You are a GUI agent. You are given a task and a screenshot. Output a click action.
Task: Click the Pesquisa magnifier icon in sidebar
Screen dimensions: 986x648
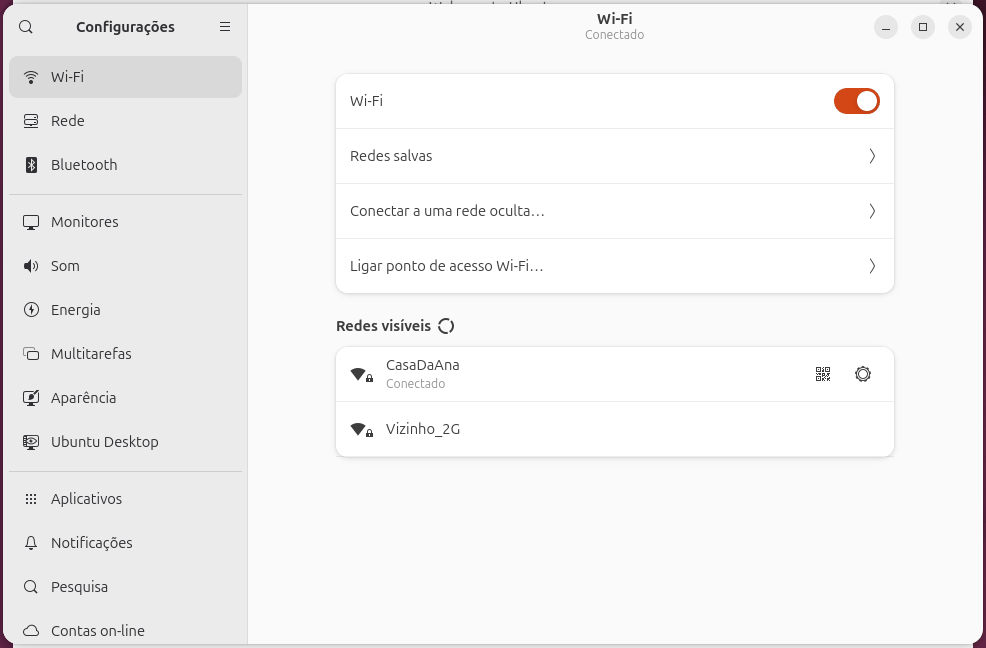pos(31,587)
